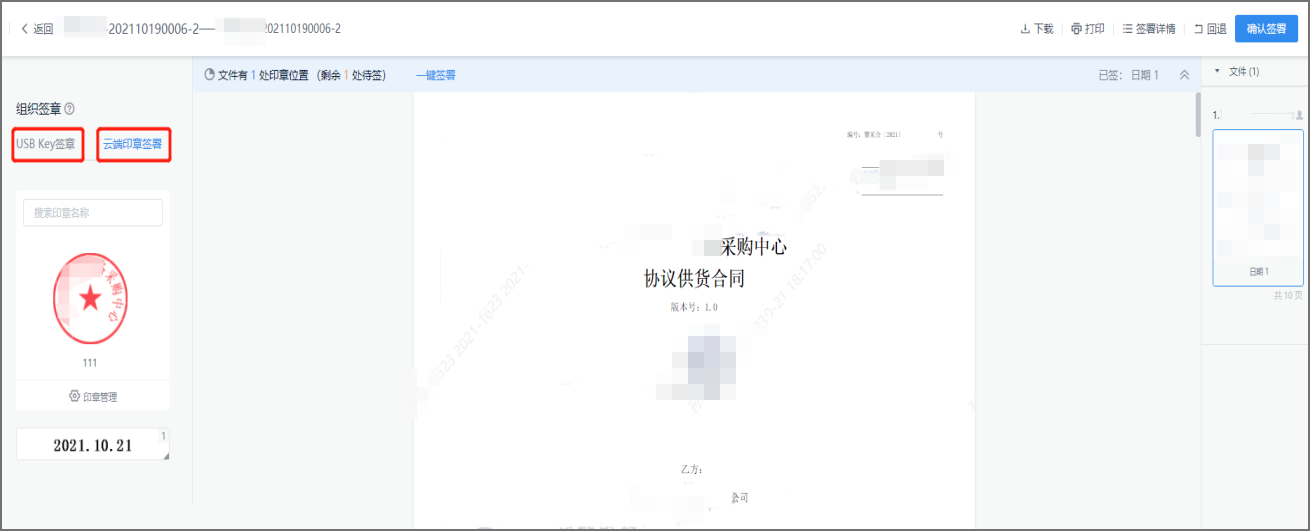Switch to USB Key签章 tab
1310x531 pixels.
pyautogui.click(x=47, y=145)
